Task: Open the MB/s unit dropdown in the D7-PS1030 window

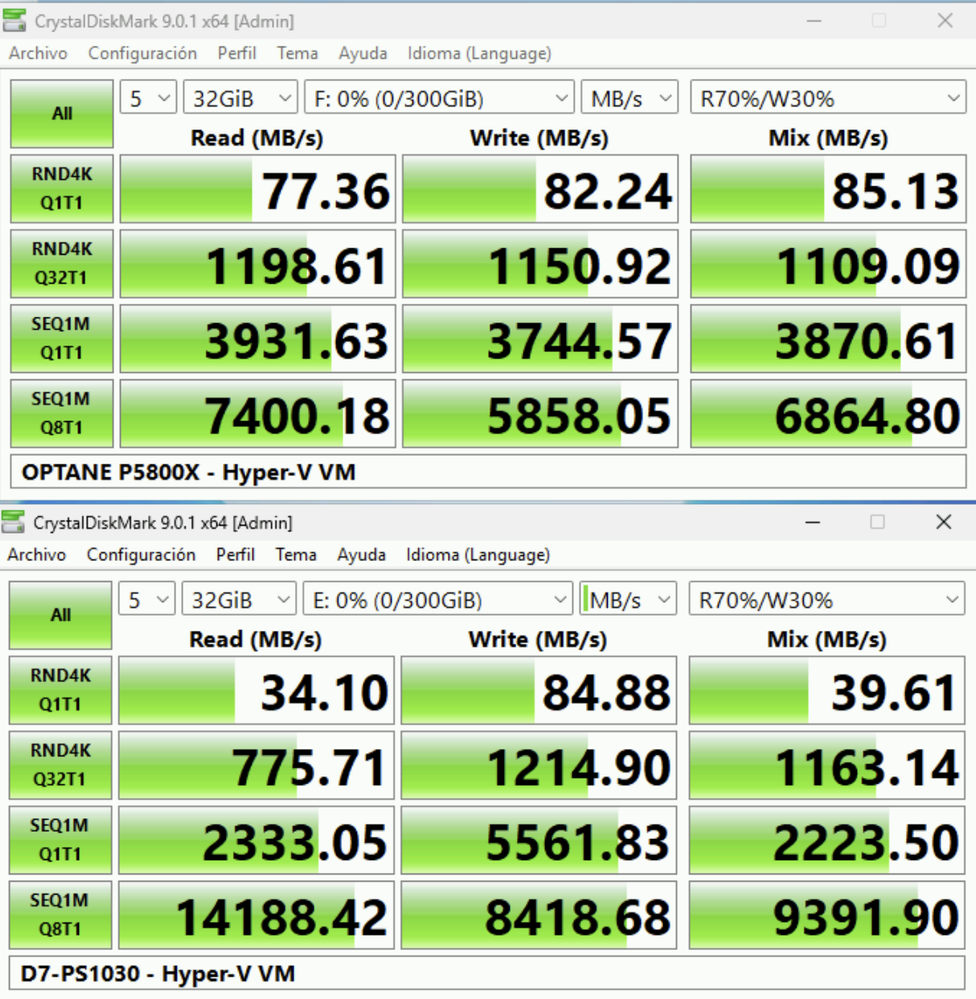Action: (x=629, y=599)
